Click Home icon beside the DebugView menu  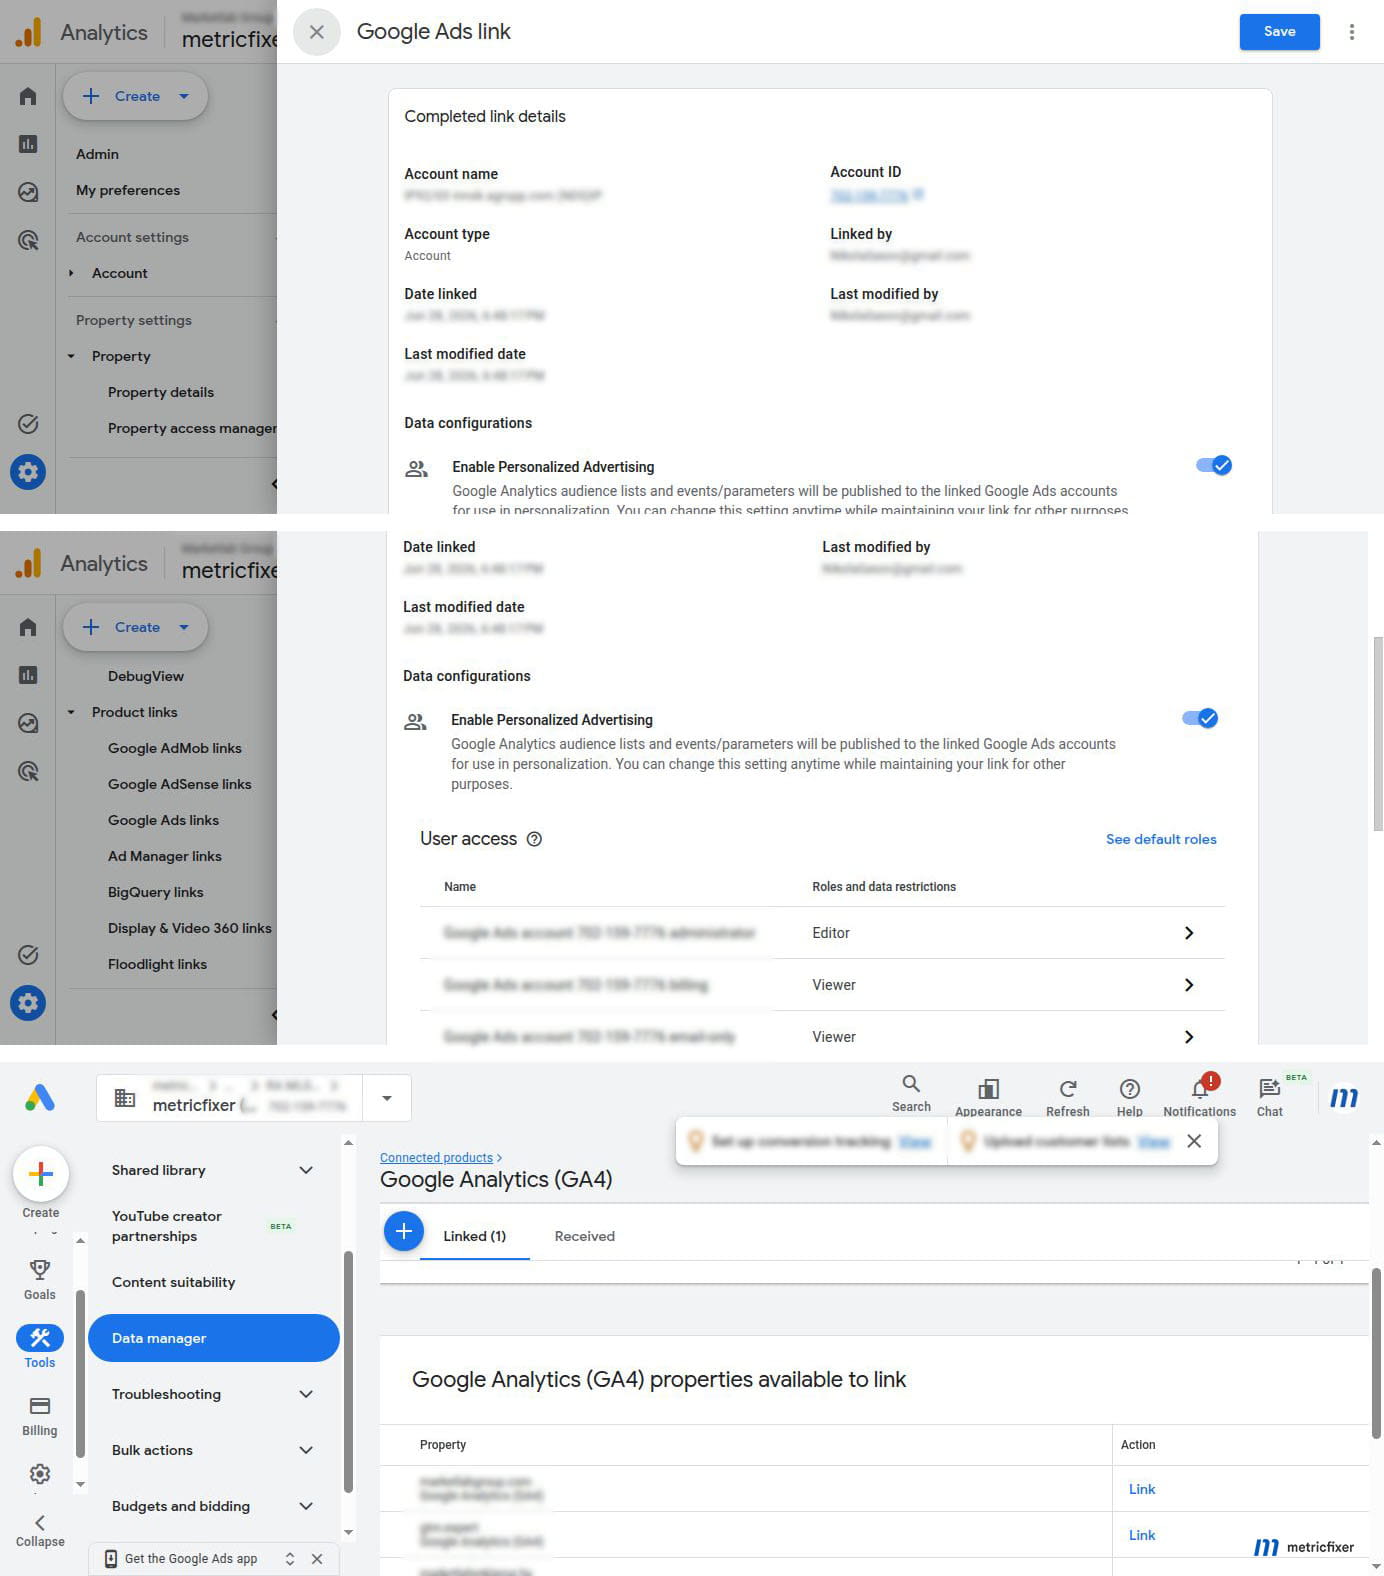(x=28, y=627)
